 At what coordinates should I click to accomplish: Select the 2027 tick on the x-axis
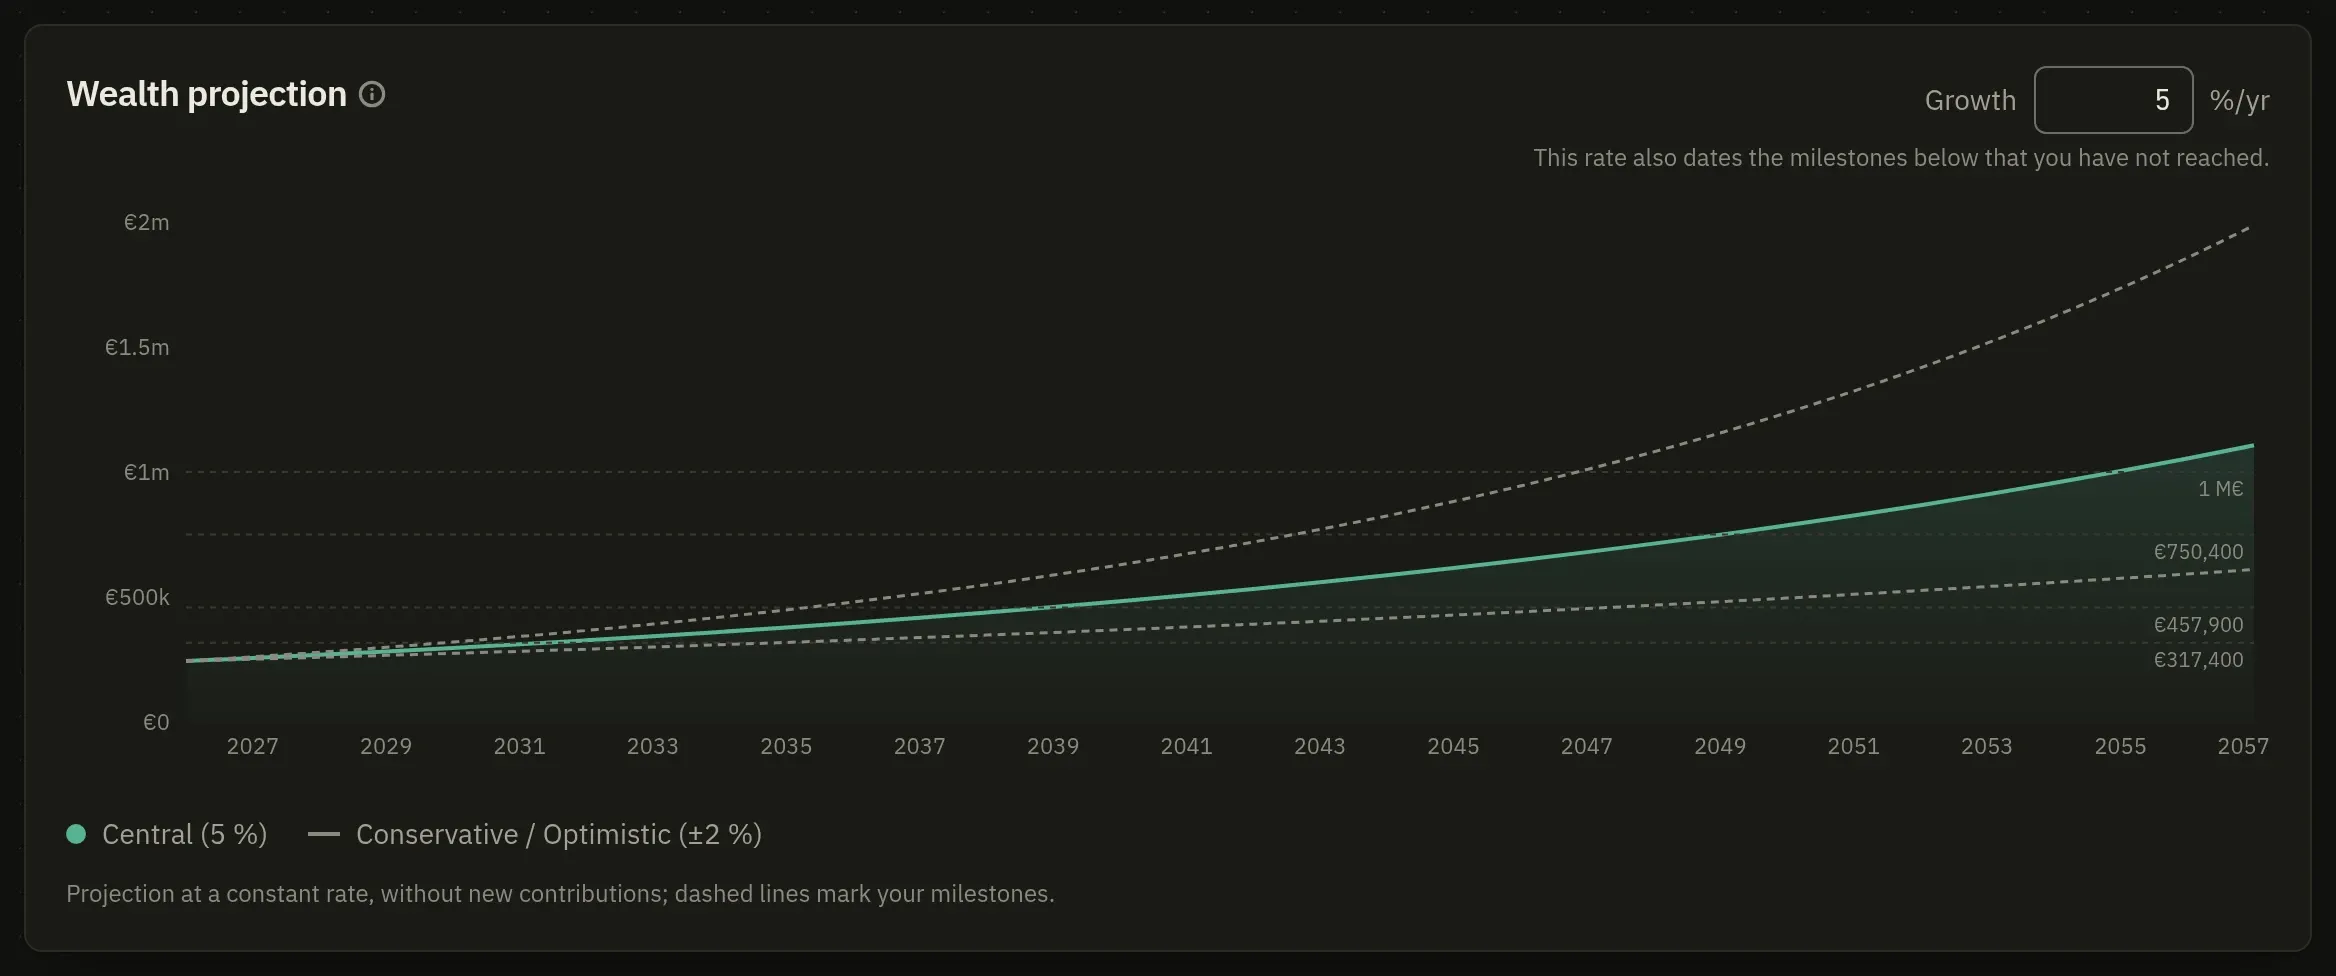point(252,746)
